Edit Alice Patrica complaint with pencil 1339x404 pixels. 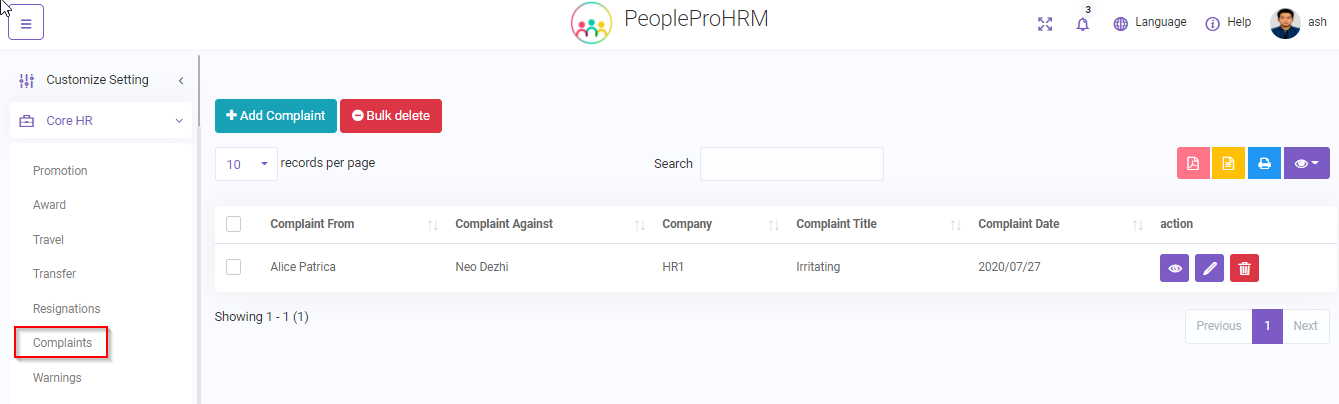pos(1209,268)
